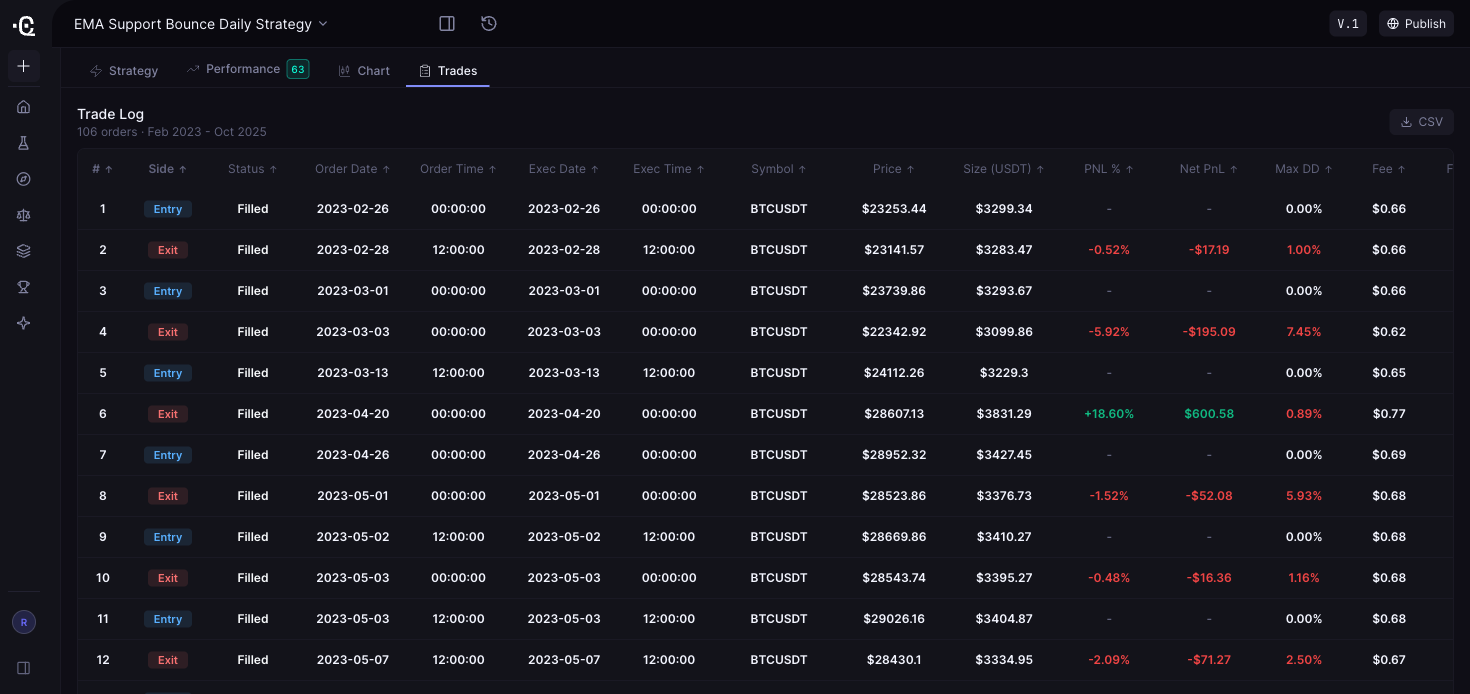Click the app logo icon
Viewport: 1470px width, 694px height.
24,25
